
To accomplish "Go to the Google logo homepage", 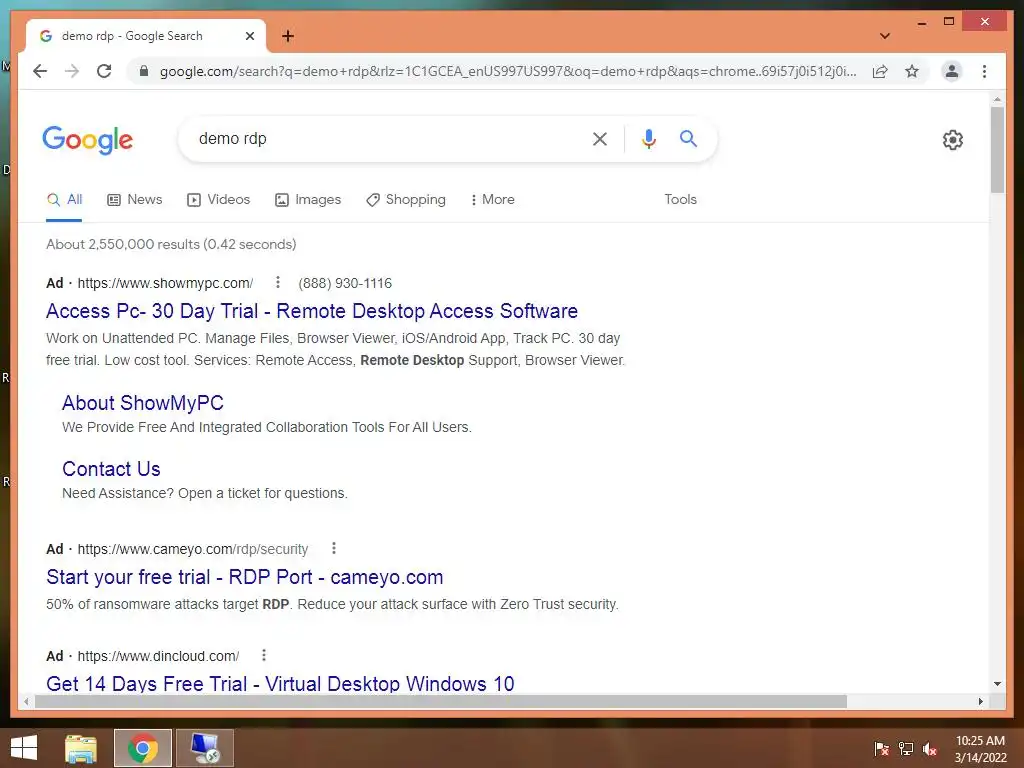I will (88, 140).
